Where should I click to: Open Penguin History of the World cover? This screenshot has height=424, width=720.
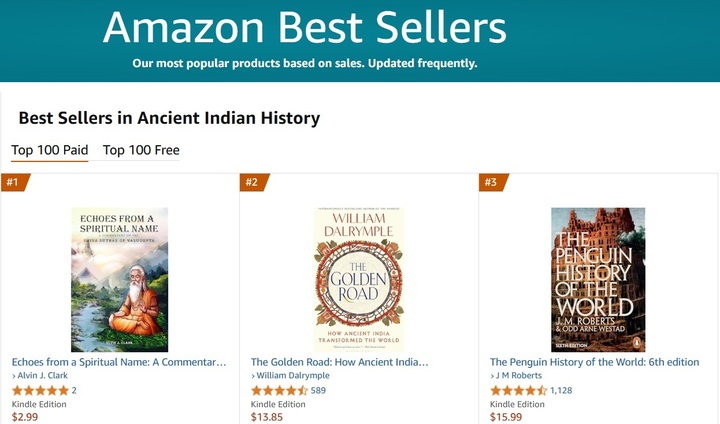tap(598, 280)
